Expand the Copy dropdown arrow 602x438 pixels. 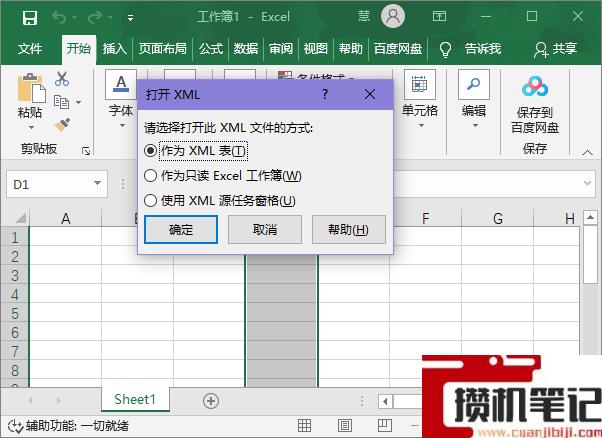[79, 102]
